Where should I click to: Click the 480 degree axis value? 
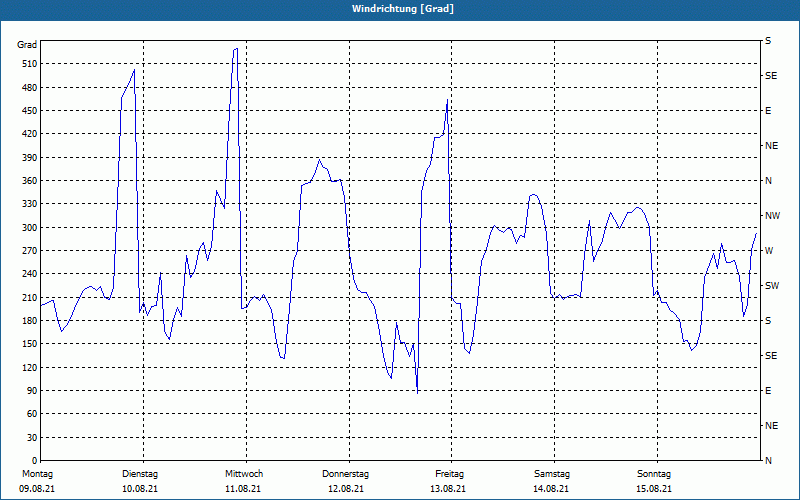[30, 88]
